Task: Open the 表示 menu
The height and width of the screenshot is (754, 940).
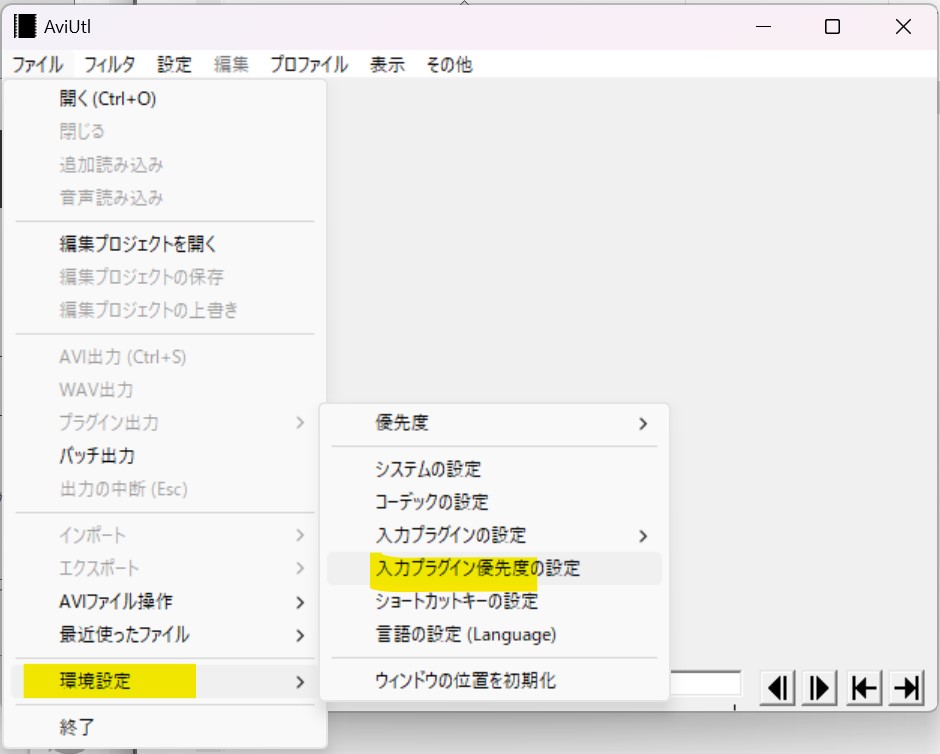Action: coord(387,64)
